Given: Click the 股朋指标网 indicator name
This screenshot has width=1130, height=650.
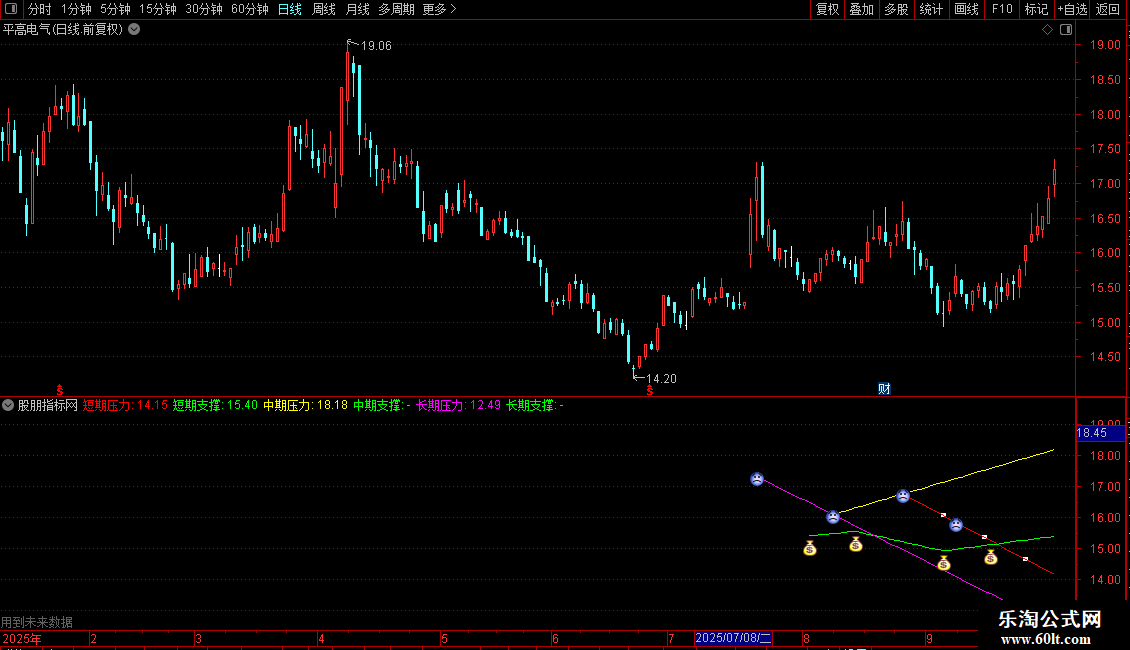Looking at the screenshot, I should tap(48, 405).
